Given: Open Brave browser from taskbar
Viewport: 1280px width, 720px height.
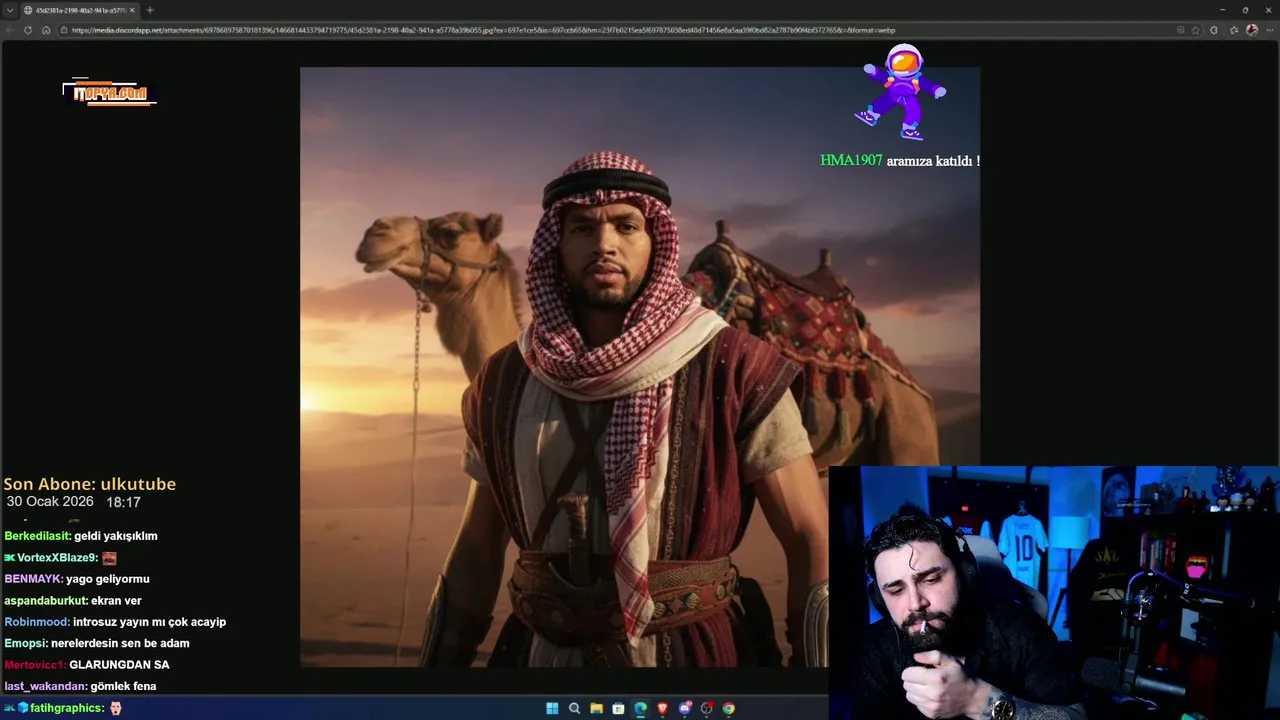Looking at the screenshot, I should [x=662, y=708].
